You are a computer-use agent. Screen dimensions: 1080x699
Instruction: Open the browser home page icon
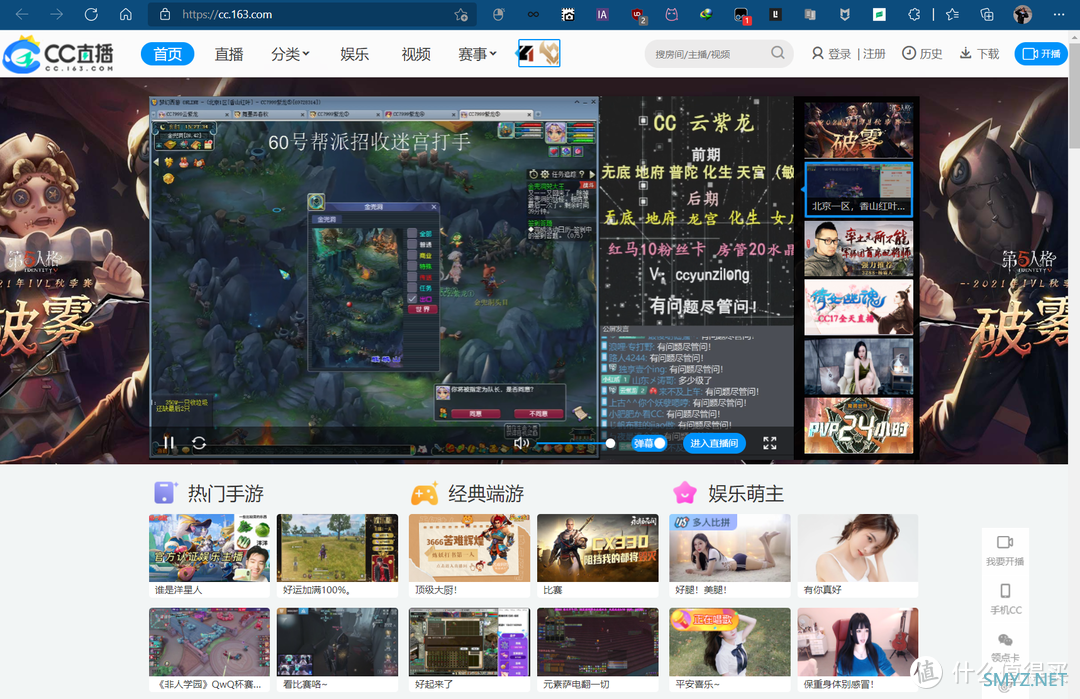[x=125, y=14]
